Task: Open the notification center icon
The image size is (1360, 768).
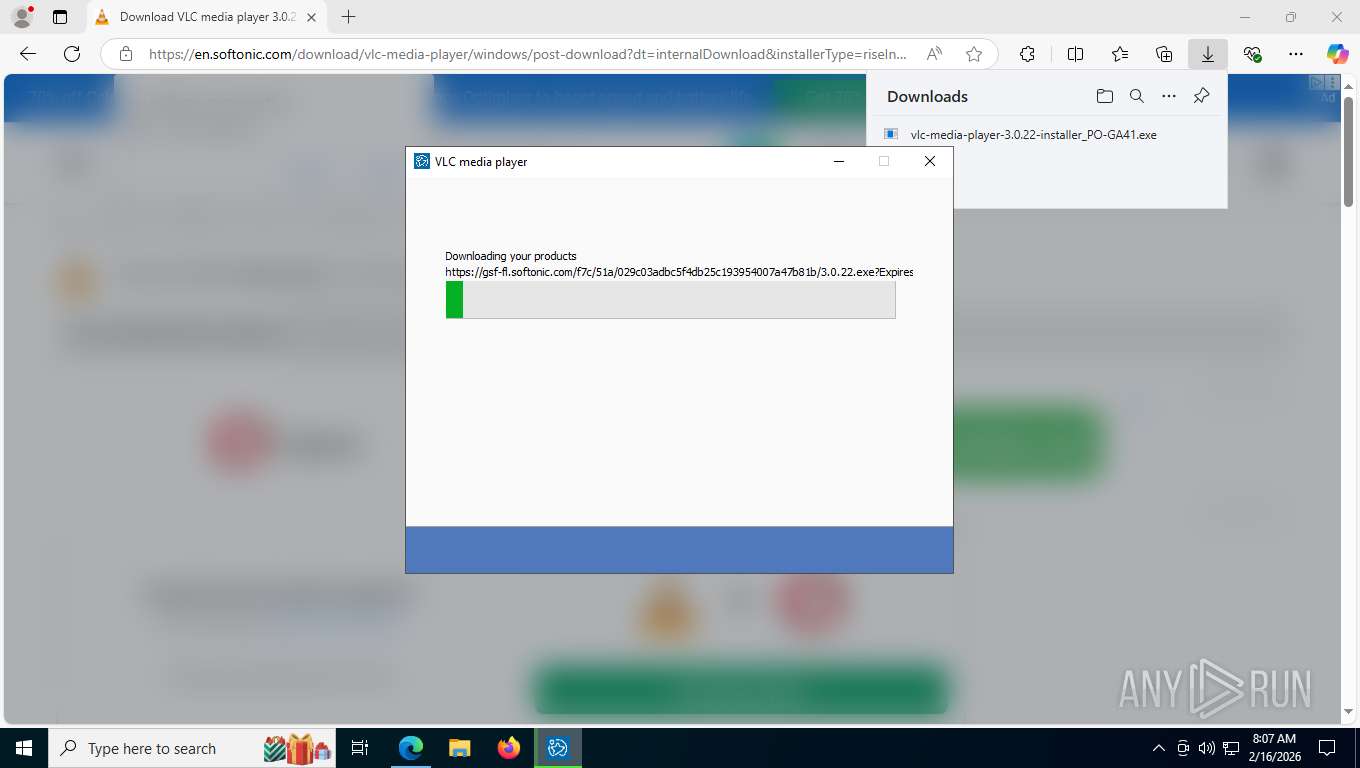Action: pyautogui.click(x=1327, y=748)
